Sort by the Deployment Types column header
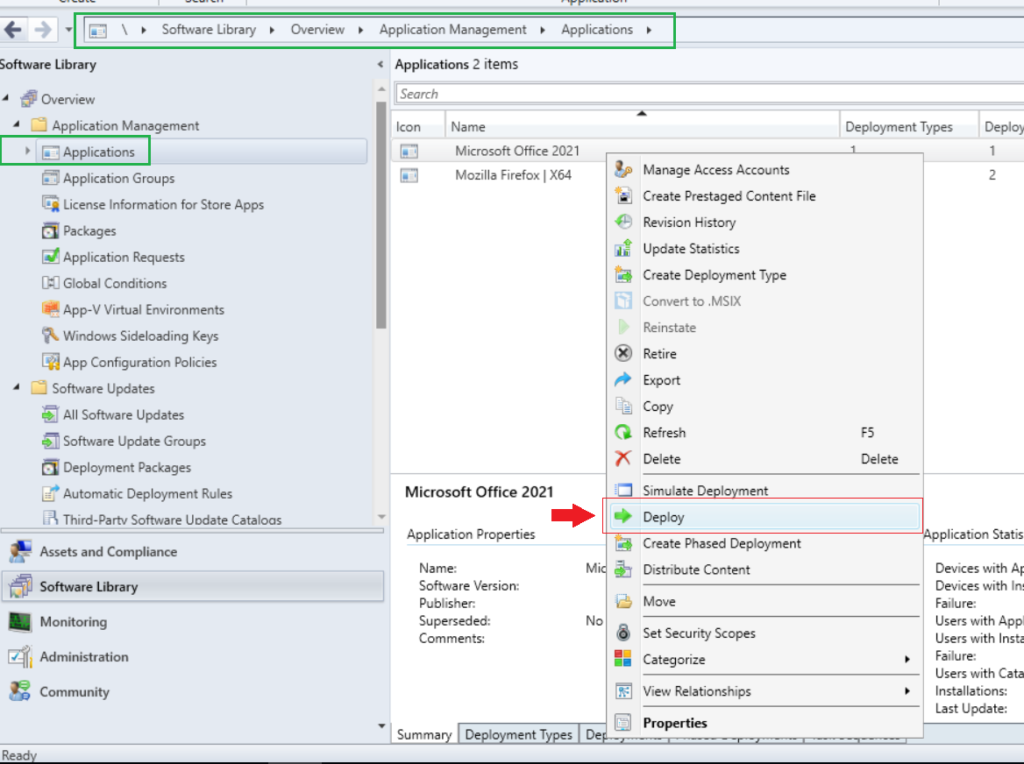The width and height of the screenshot is (1024, 764). 909,126
